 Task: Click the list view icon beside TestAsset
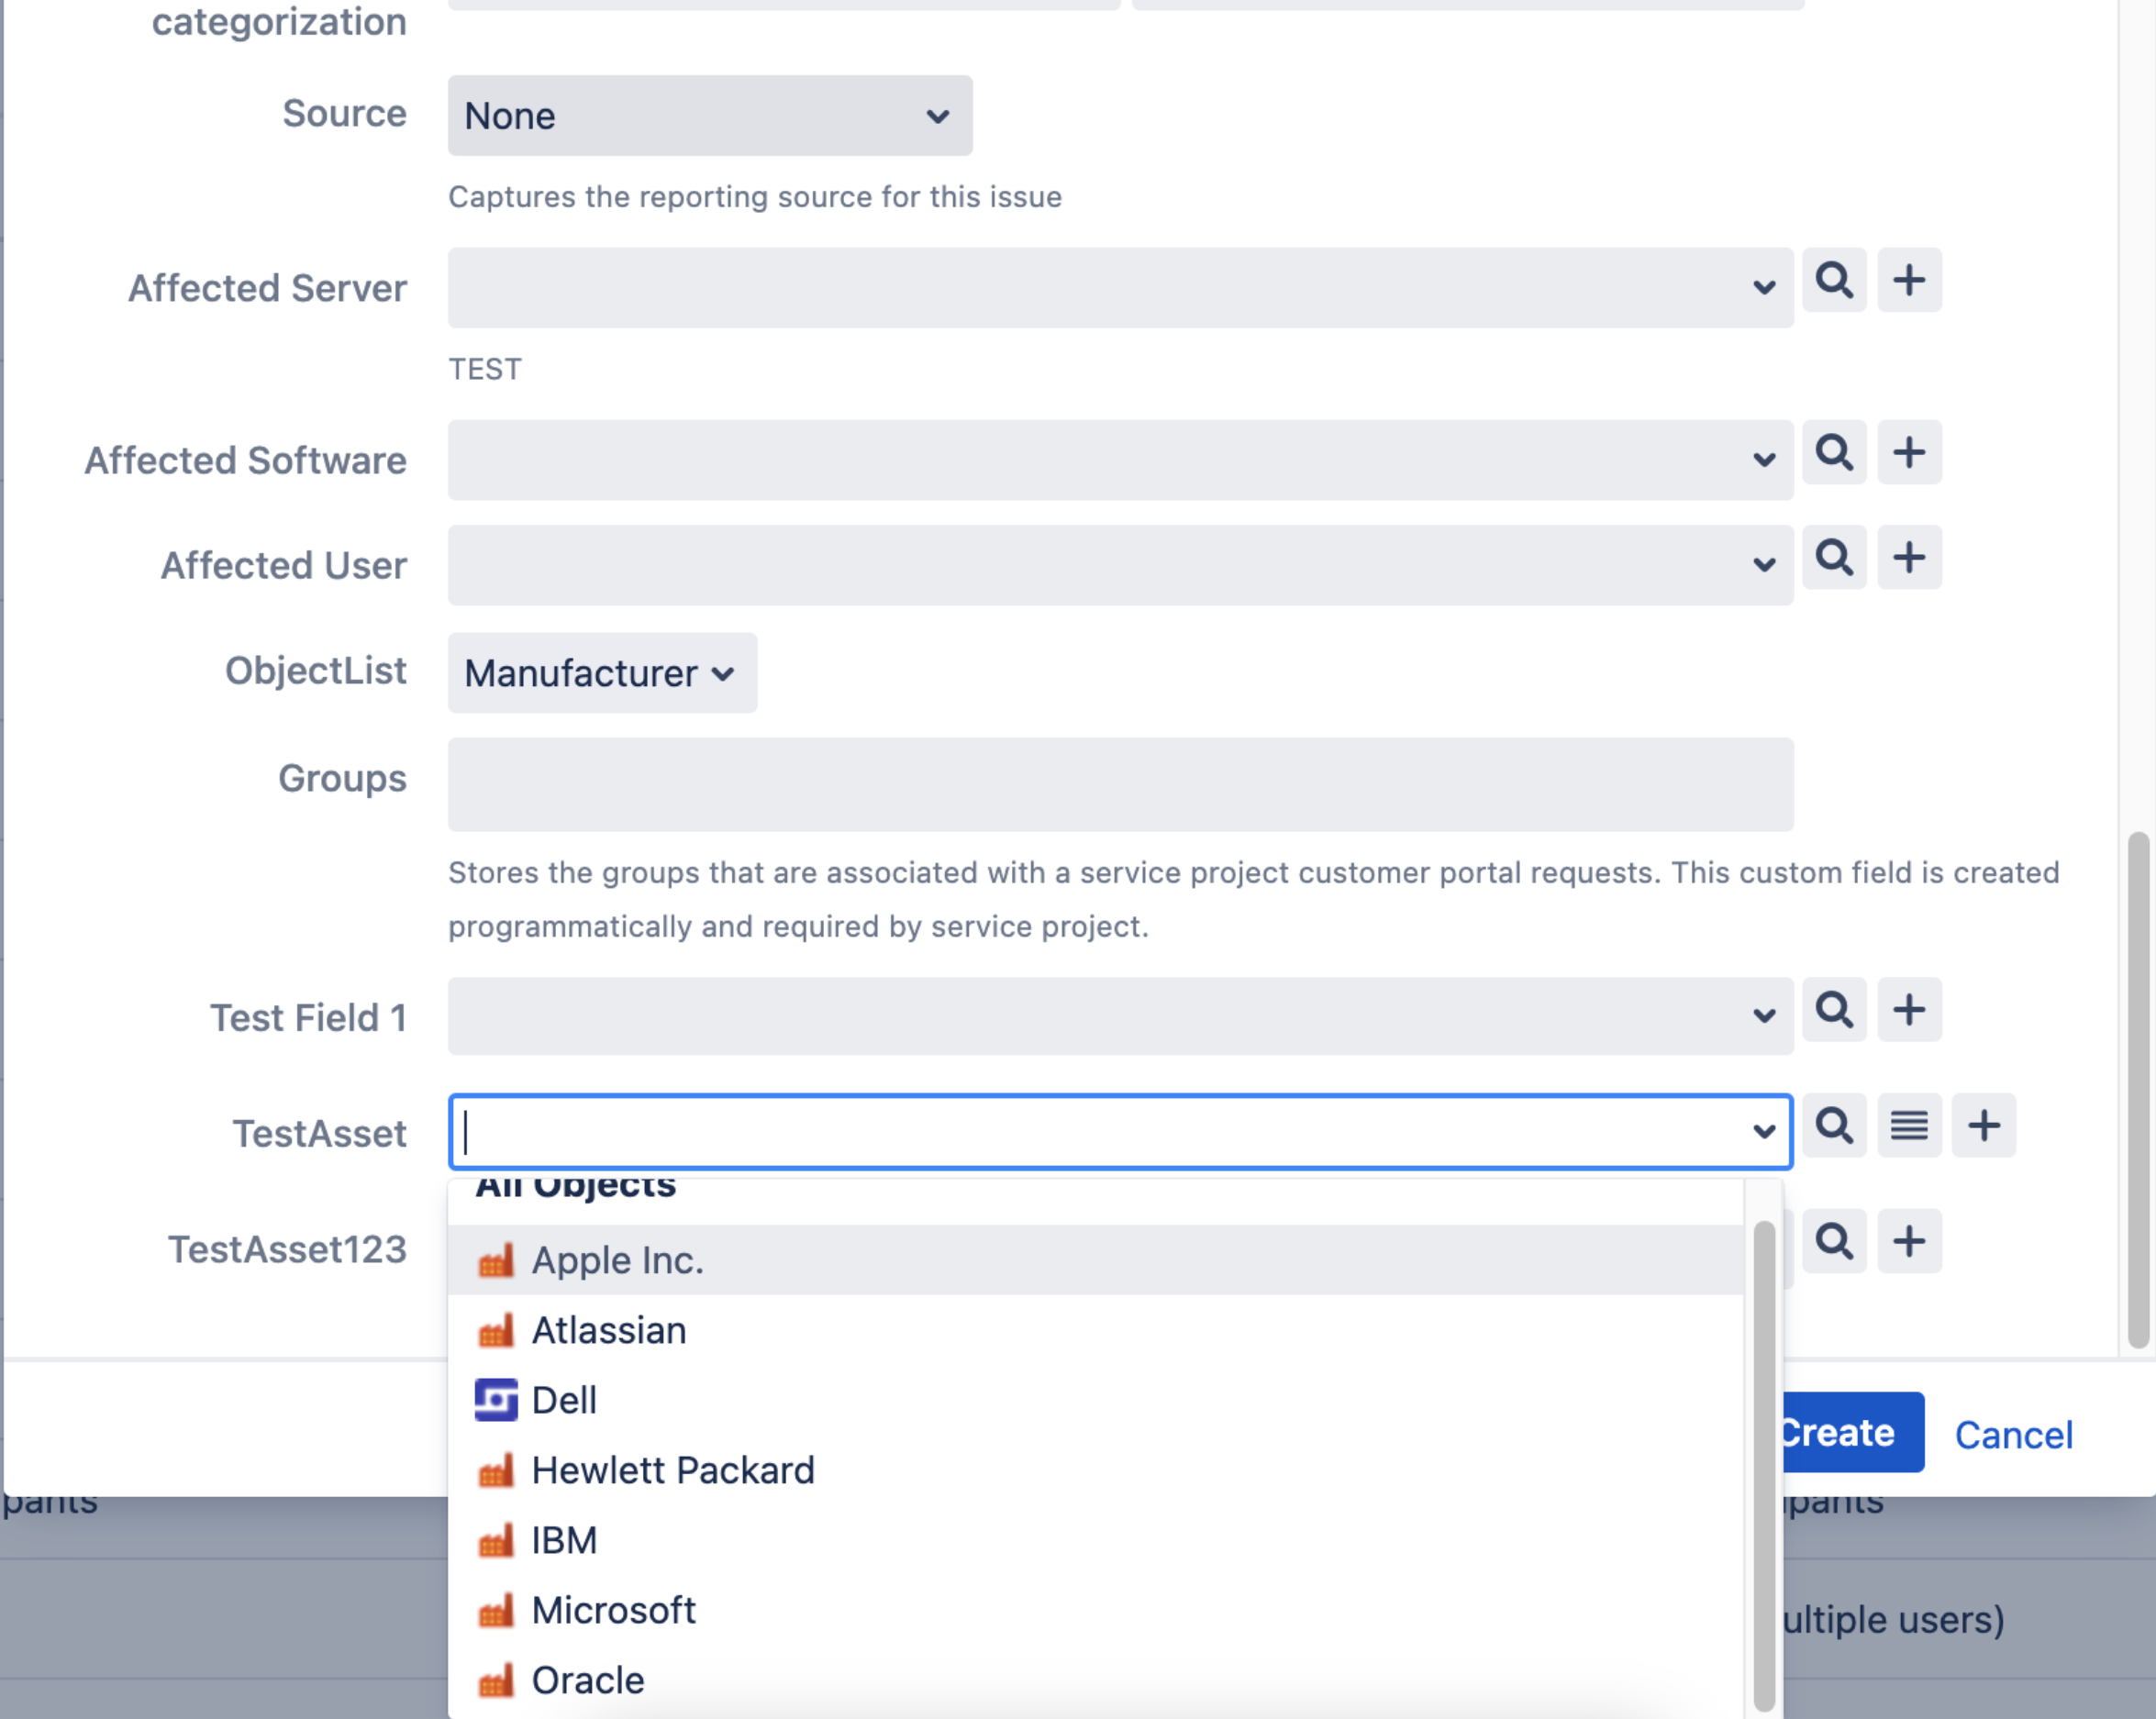coord(1909,1125)
